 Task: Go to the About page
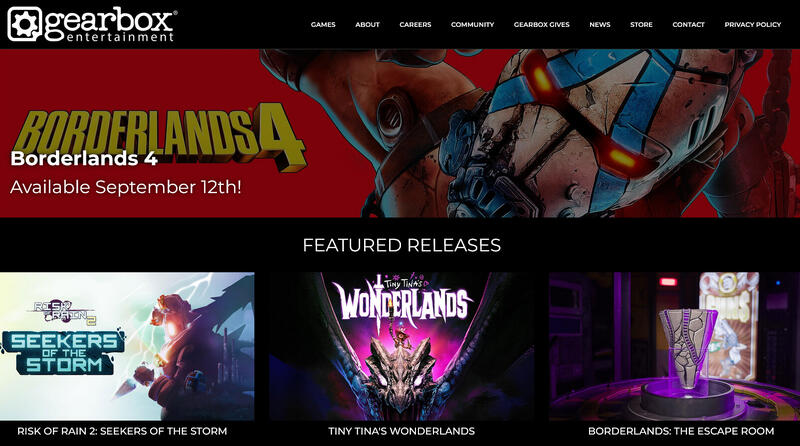[367, 24]
